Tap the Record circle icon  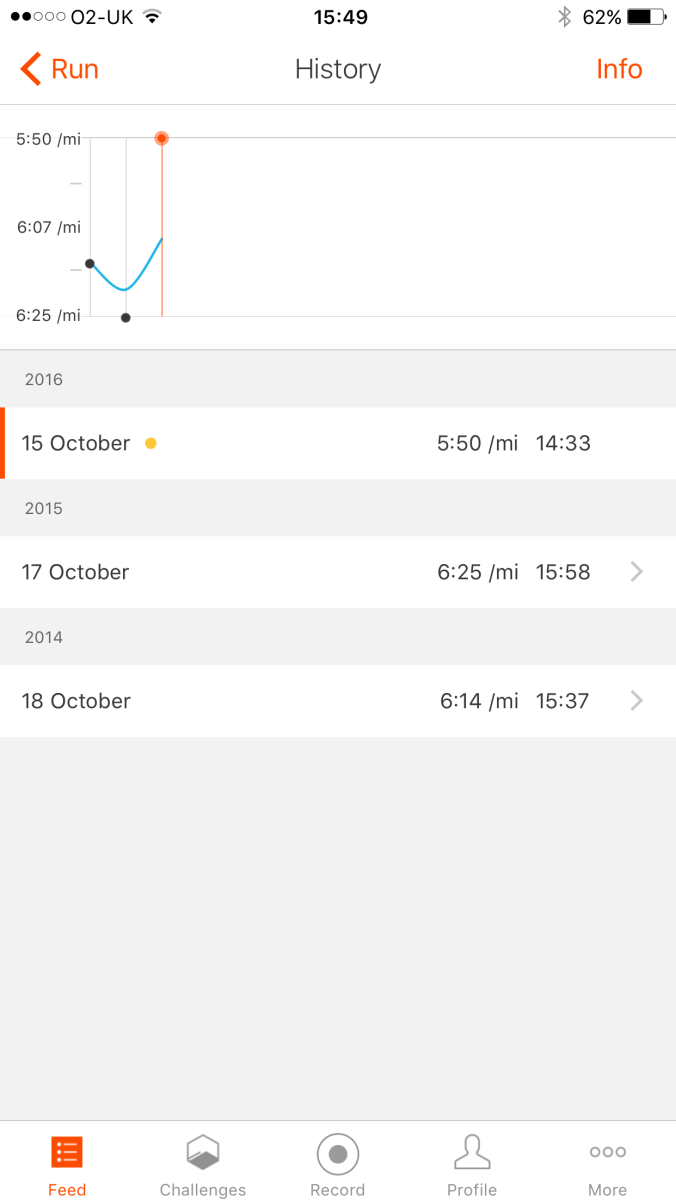click(338, 1153)
